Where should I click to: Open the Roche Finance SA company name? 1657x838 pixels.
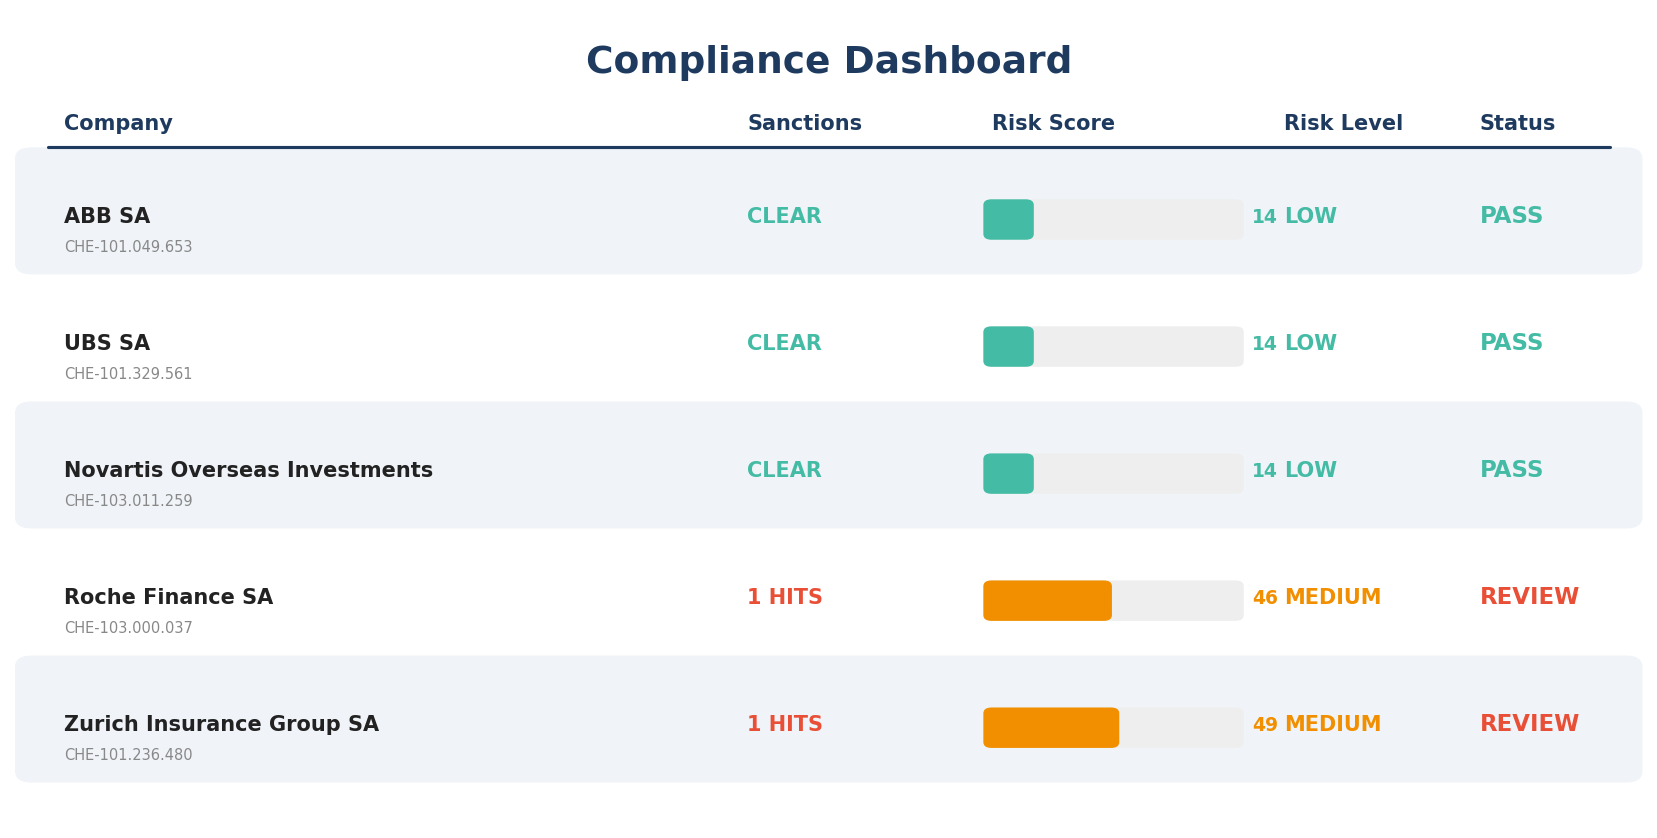[168, 598]
